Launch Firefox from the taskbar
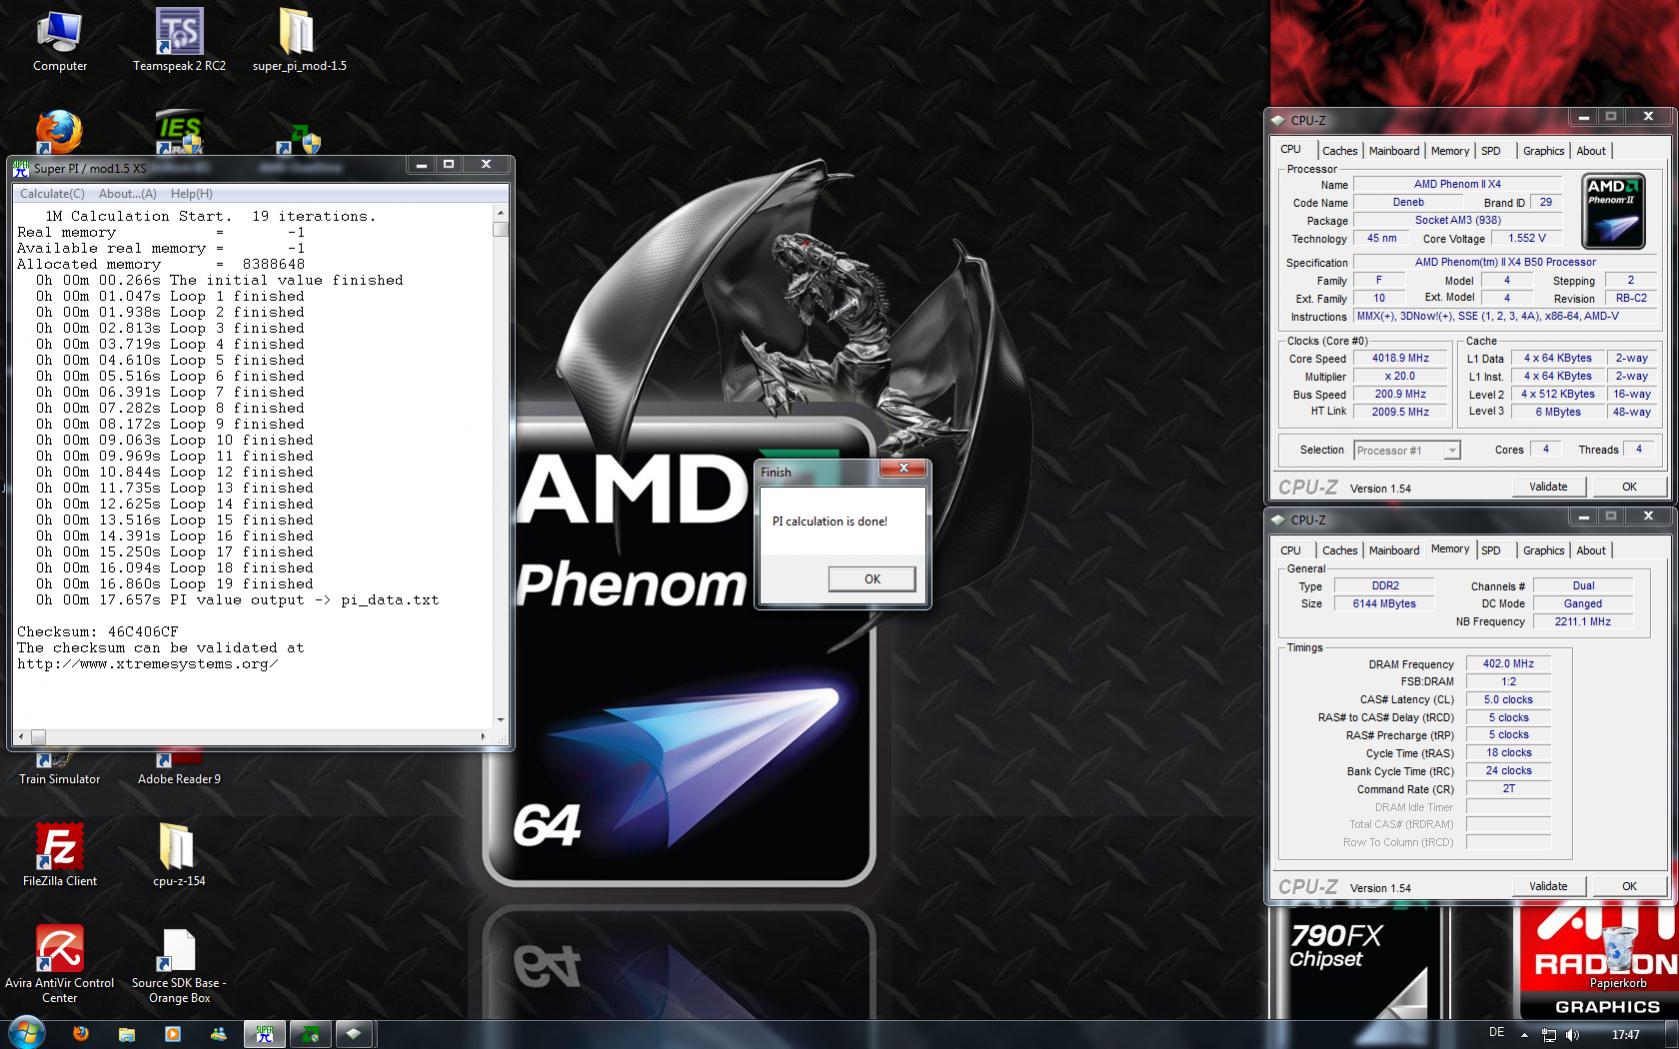This screenshot has height=1049, width=1679. 81,1034
